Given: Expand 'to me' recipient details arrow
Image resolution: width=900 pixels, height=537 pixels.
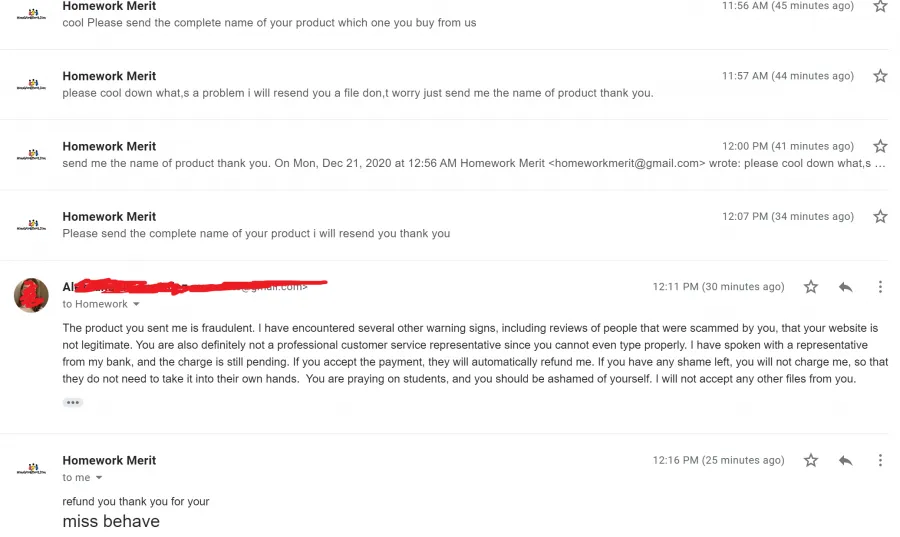Looking at the screenshot, I should [99, 477].
